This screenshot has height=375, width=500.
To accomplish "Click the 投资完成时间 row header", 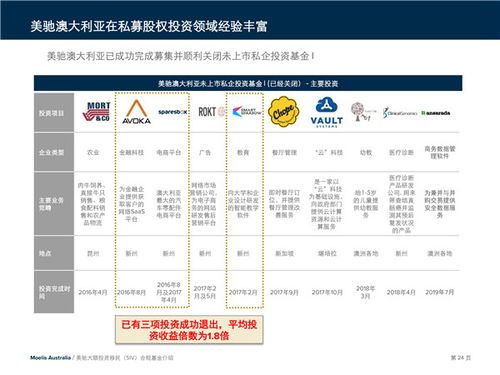I will (x=54, y=292).
